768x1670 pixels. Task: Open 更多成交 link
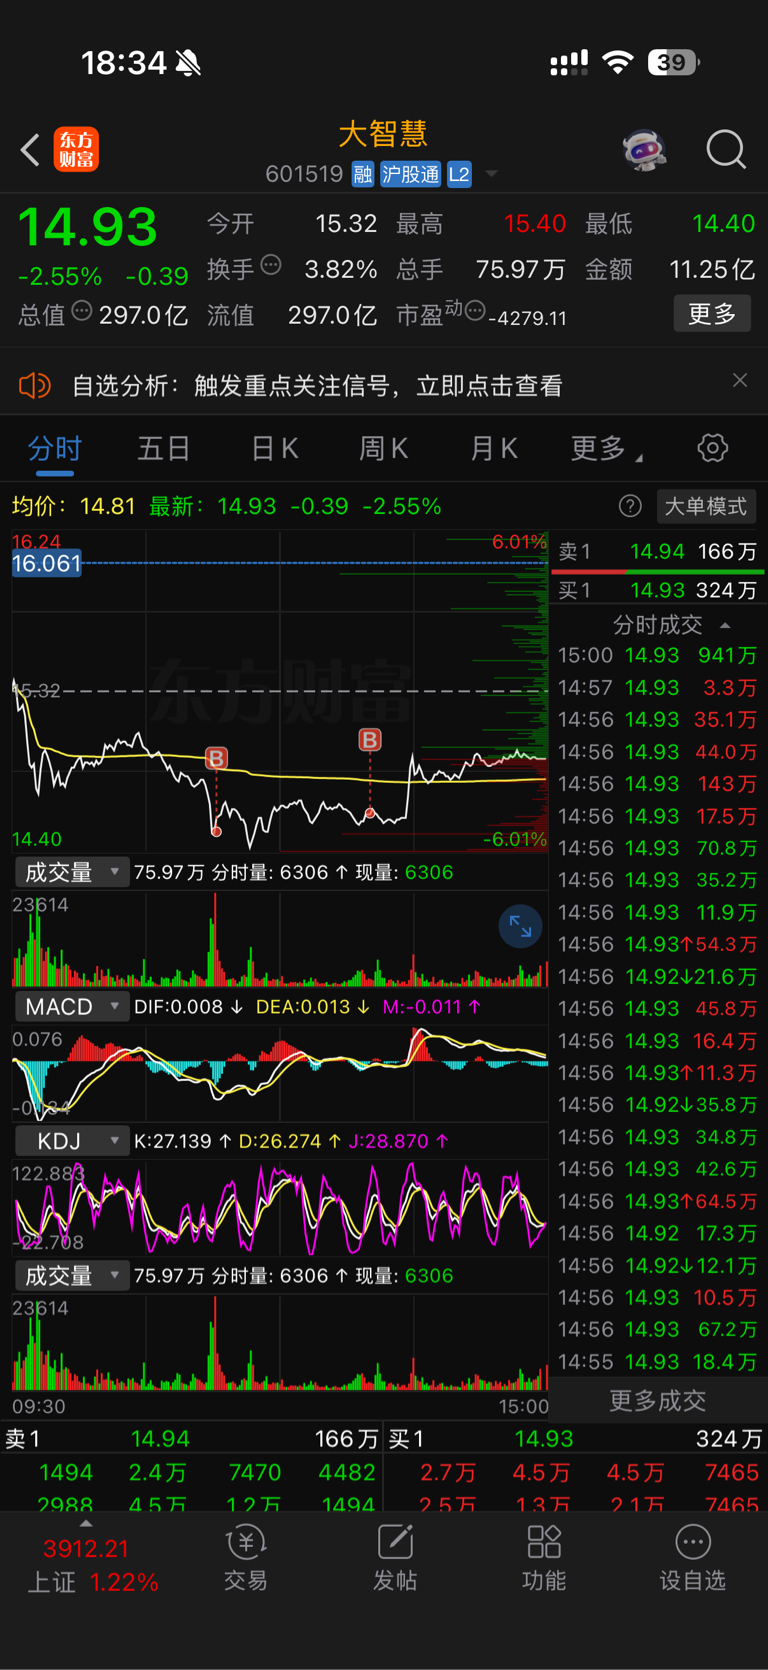[x=657, y=1400]
